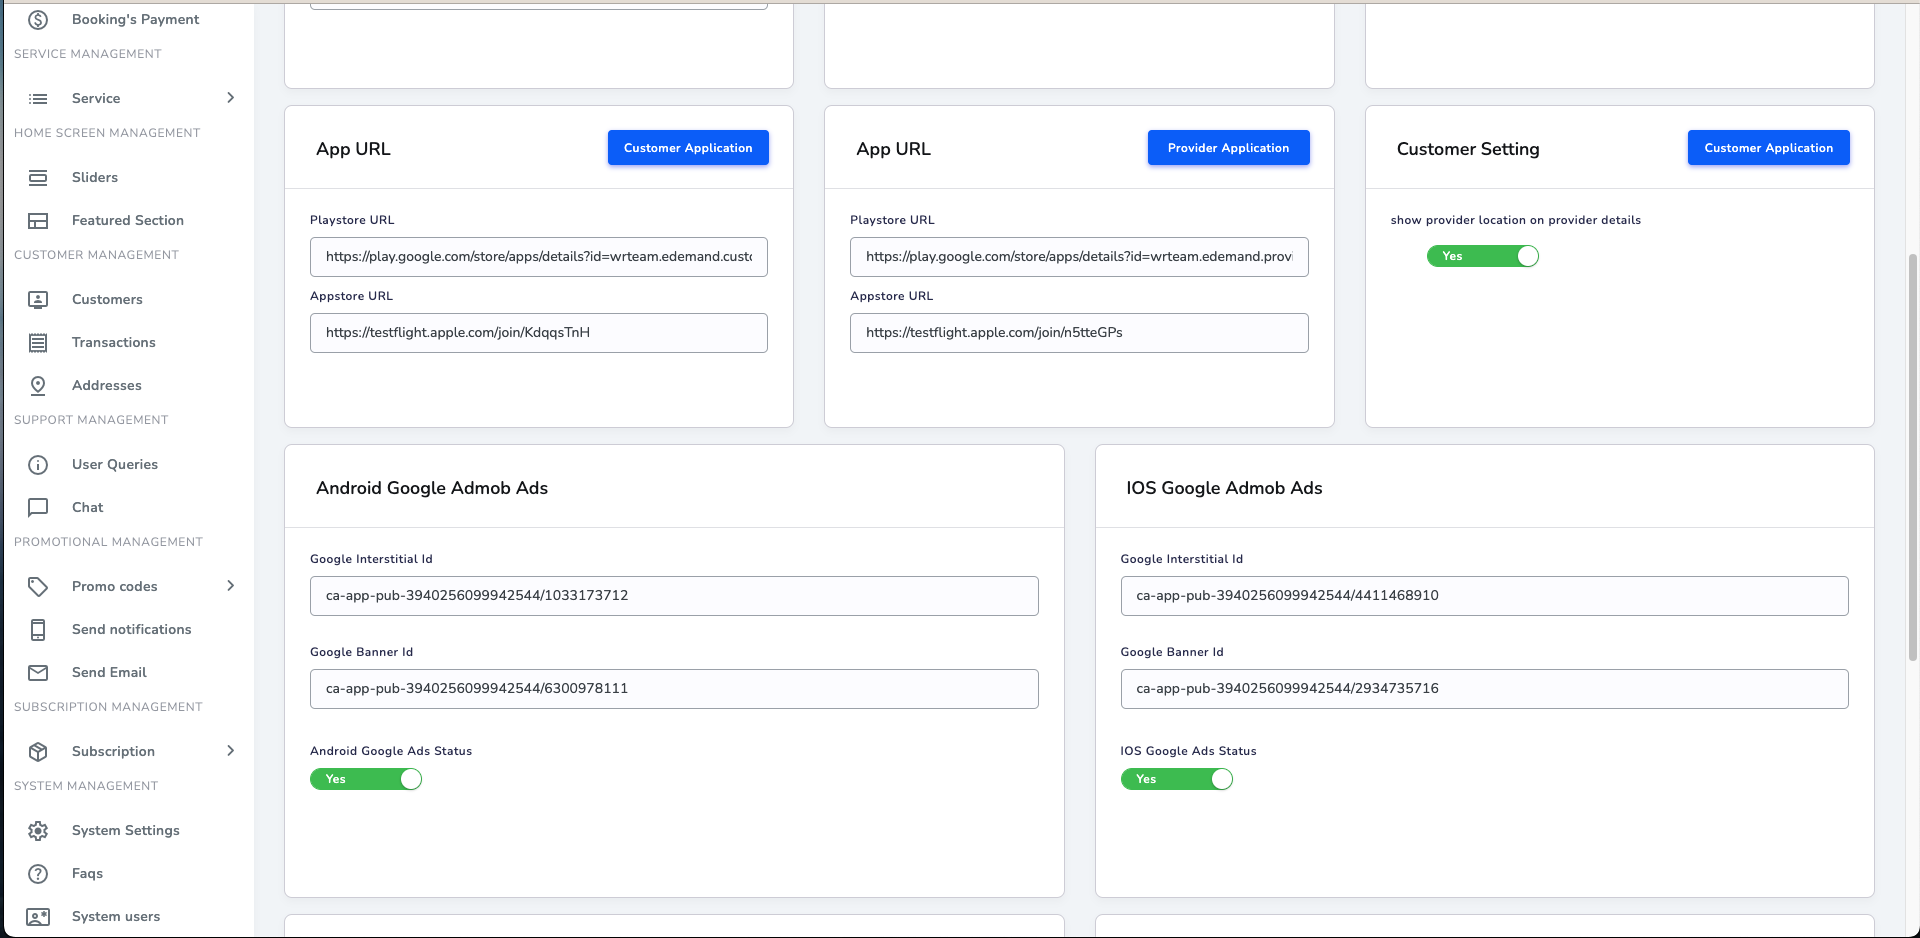Click the page vertical scrollbar
Image resolution: width=1920 pixels, height=938 pixels.
click(x=1912, y=455)
